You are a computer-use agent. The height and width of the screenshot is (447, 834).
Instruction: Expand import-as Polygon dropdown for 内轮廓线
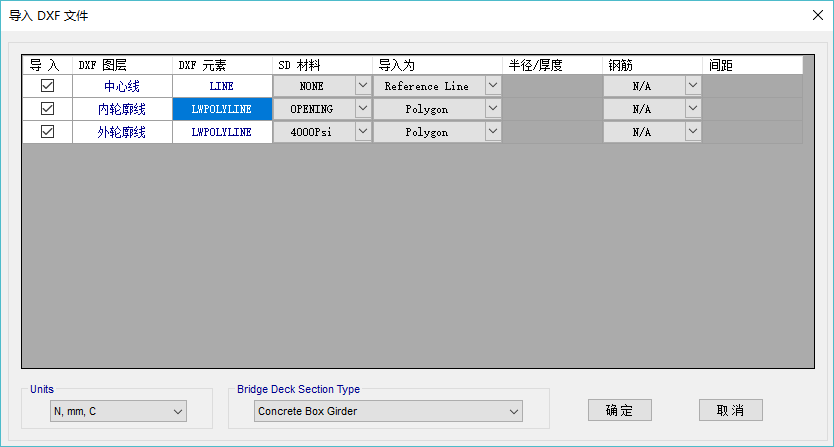click(x=492, y=109)
